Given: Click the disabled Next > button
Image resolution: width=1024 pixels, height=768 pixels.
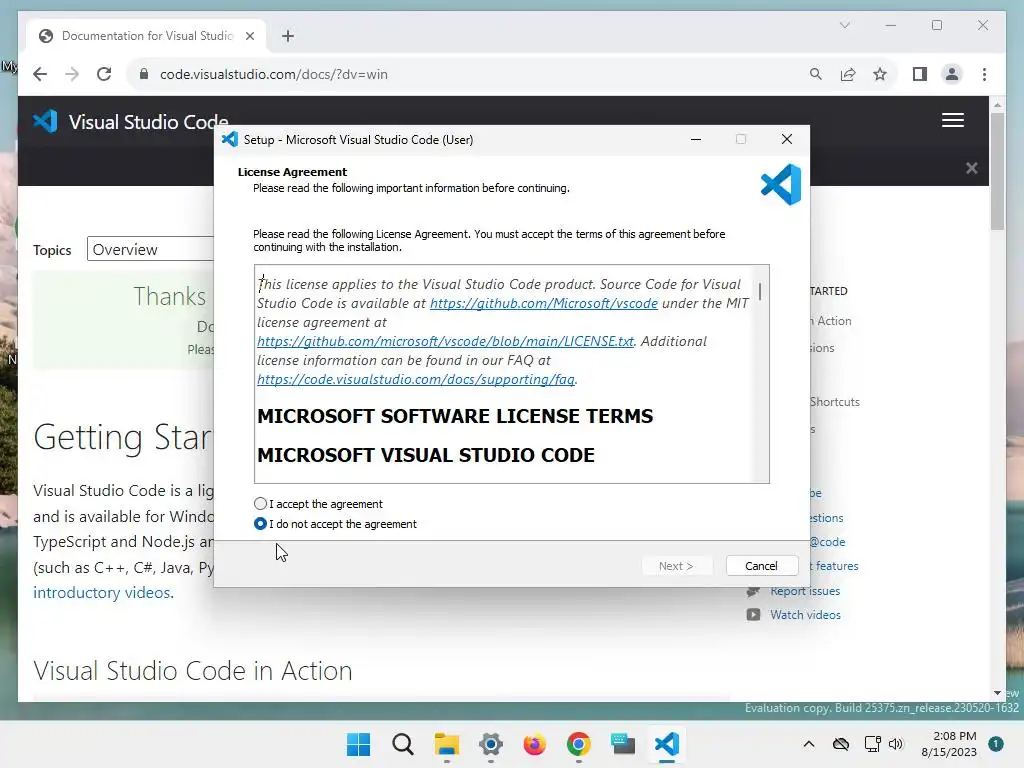Looking at the screenshot, I should tap(676, 566).
